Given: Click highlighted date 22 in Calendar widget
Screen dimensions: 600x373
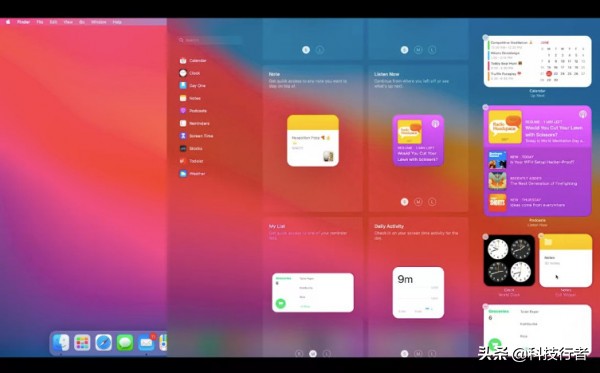Looking at the screenshot, I should [x=549, y=73].
